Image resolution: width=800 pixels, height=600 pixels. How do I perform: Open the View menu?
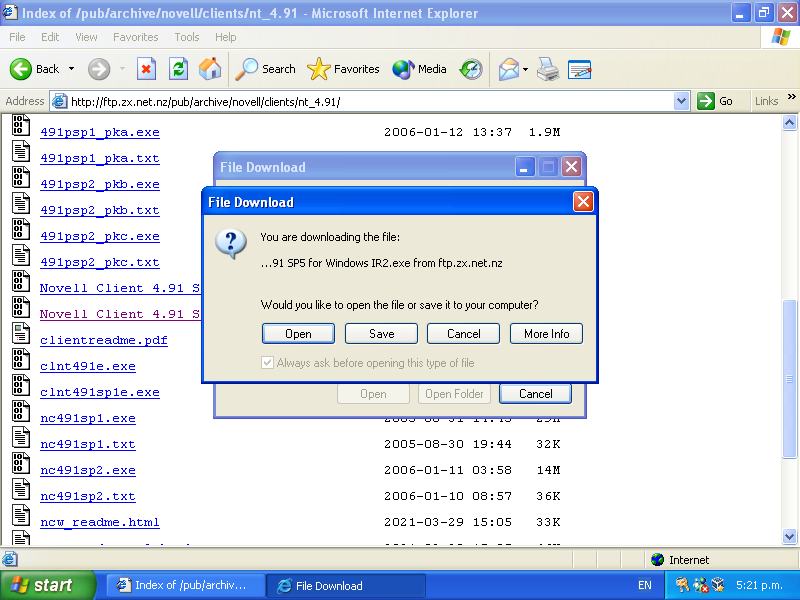(x=86, y=37)
